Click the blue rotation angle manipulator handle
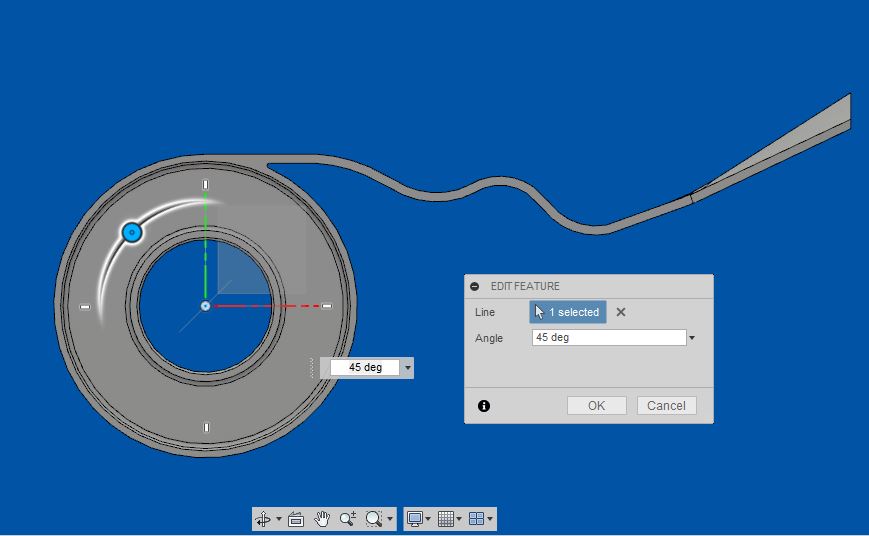 coord(132,232)
